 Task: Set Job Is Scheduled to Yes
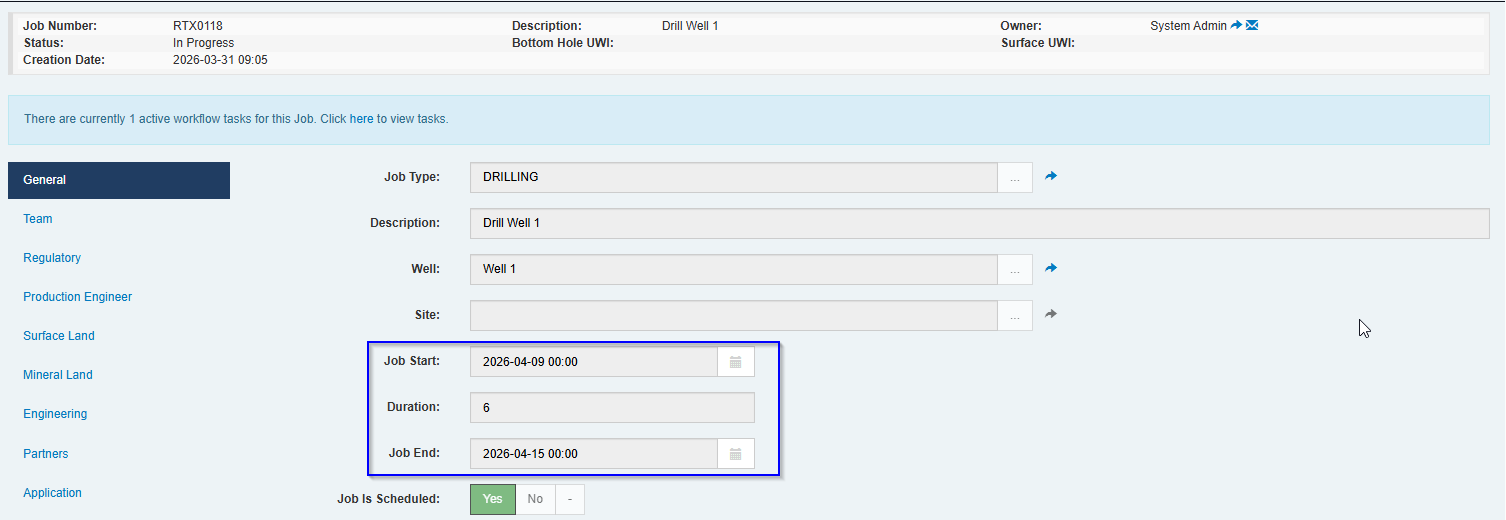tap(493, 499)
